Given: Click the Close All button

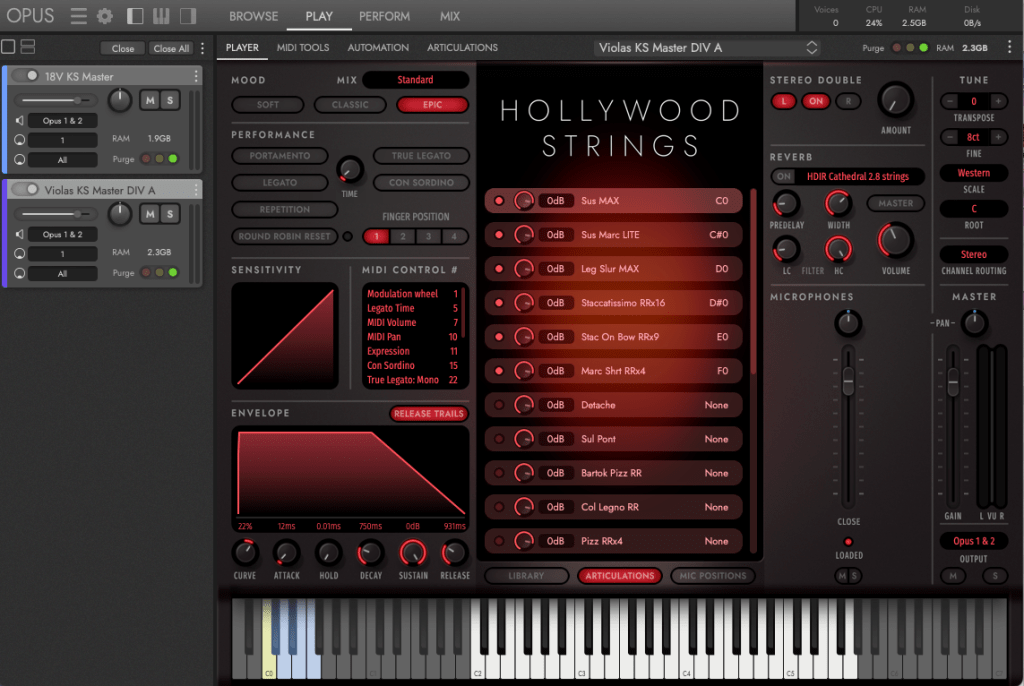Looking at the screenshot, I should pos(171,48).
